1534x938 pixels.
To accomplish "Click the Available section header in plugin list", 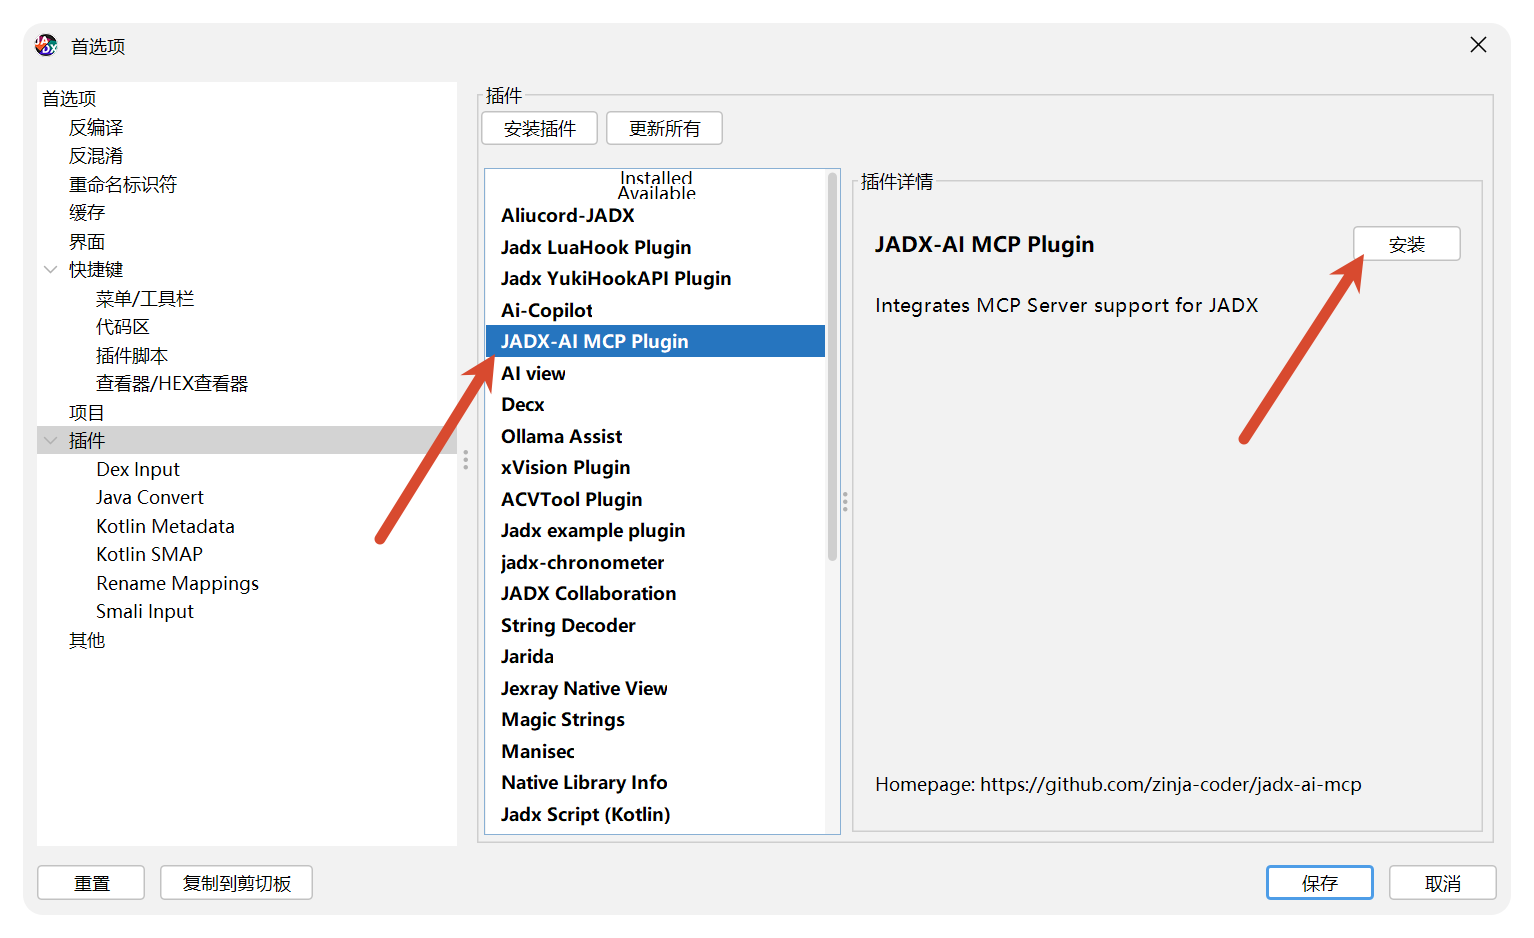I will click(x=656, y=193).
